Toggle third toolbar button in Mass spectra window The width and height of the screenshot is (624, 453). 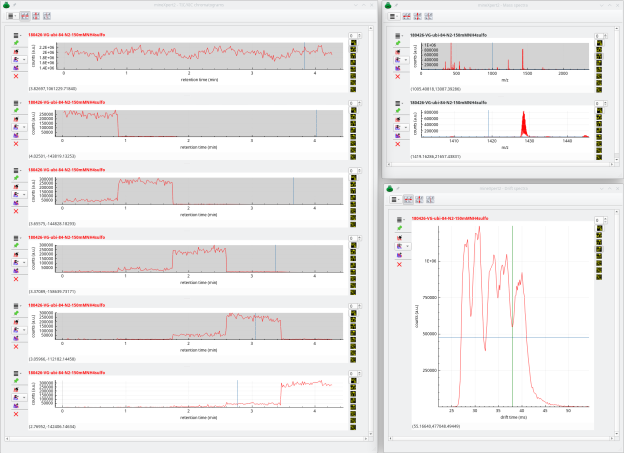click(x=430, y=18)
